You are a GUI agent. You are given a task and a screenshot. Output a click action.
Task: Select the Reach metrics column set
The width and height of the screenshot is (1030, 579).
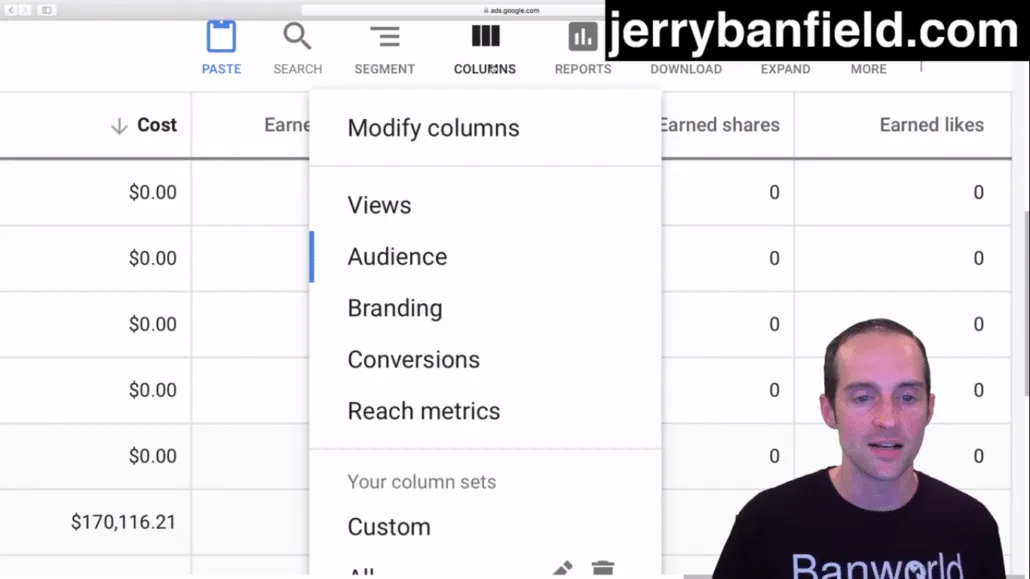[x=424, y=411]
